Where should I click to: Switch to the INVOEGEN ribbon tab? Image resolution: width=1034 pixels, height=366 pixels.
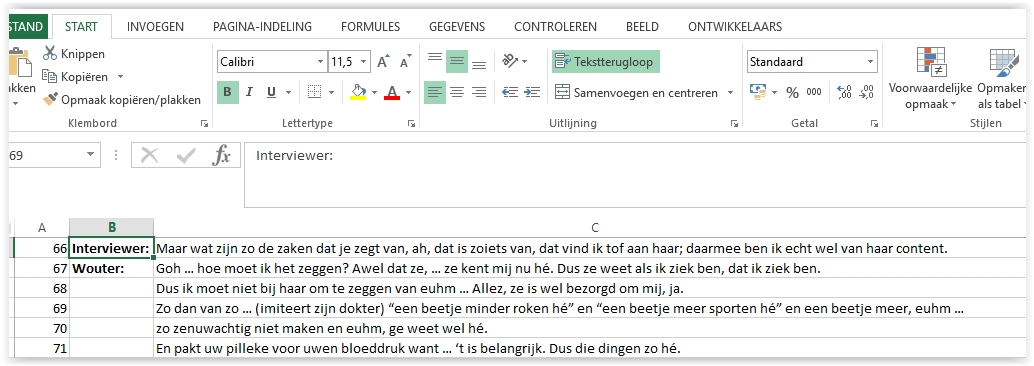click(155, 27)
